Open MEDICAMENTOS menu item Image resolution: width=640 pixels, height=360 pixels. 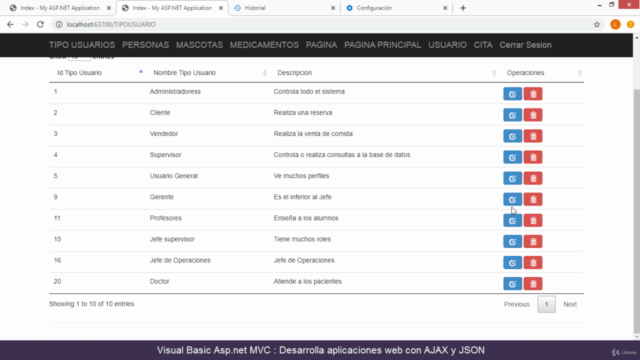pyautogui.click(x=264, y=45)
